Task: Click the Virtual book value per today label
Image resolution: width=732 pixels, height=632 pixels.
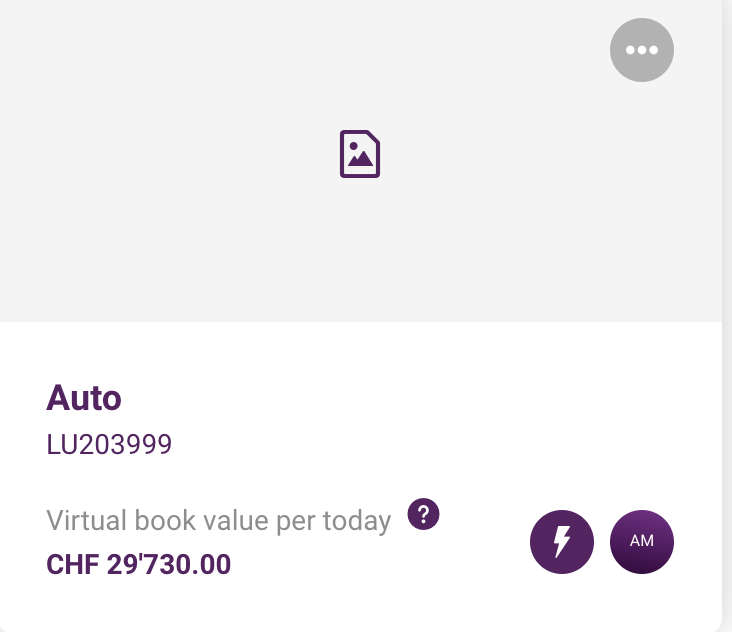Action: point(218,521)
